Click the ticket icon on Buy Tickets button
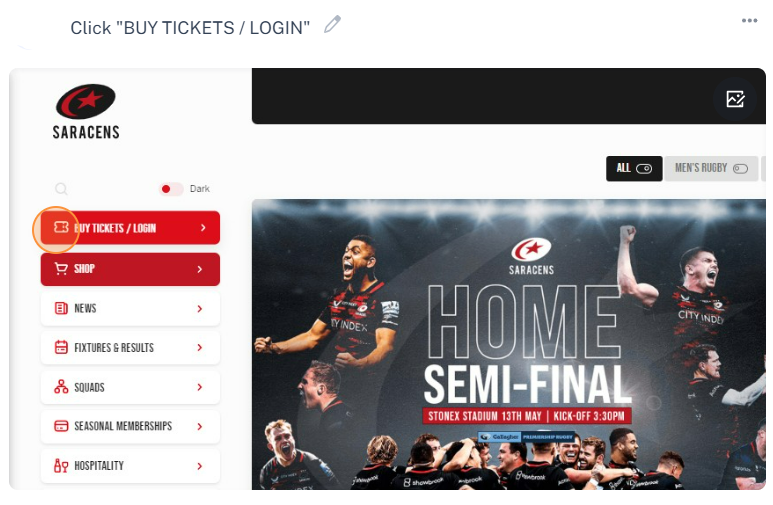Viewport: 773px width, 505px height. (x=61, y=227)
